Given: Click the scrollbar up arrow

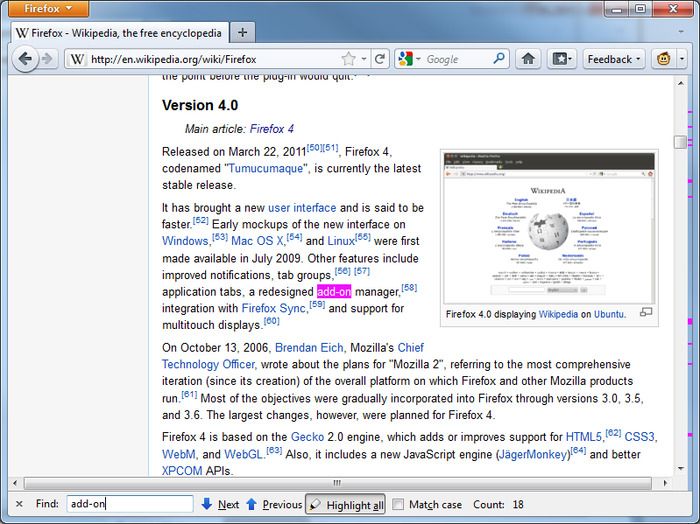Looking at the screenshot, I should click(x=681, y=83).
